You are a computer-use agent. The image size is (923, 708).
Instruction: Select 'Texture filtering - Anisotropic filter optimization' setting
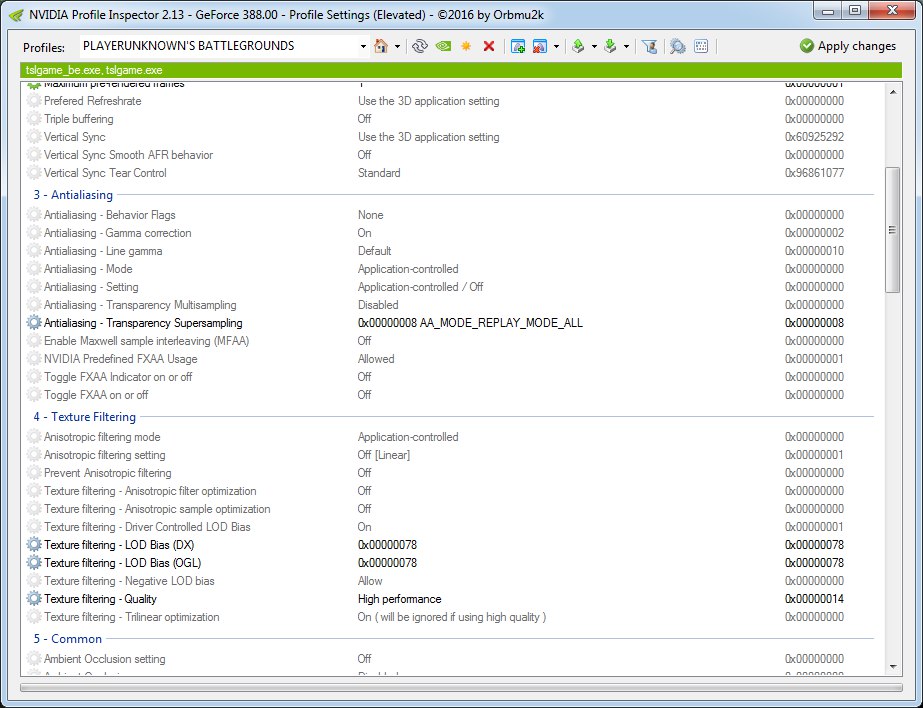pyautogui.click(x=150, y=491)
